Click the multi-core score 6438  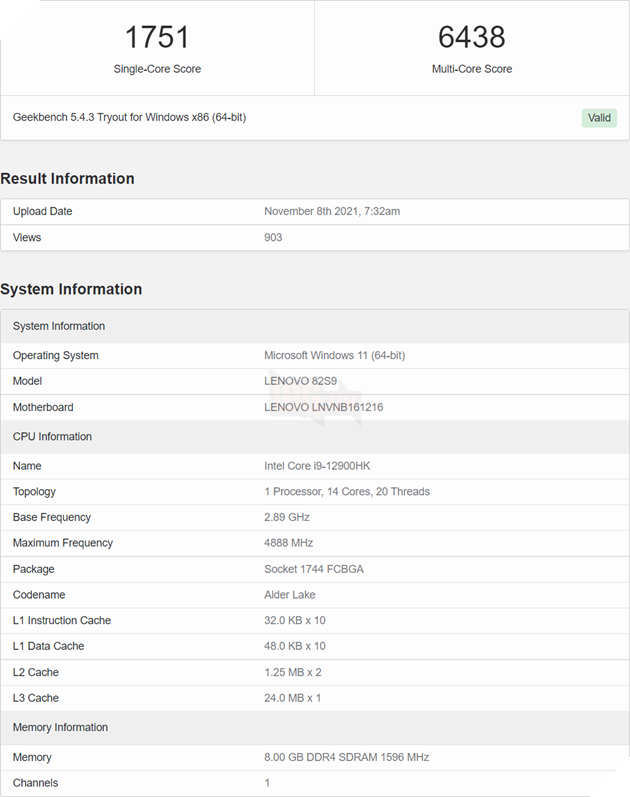[x=472, y=37]
